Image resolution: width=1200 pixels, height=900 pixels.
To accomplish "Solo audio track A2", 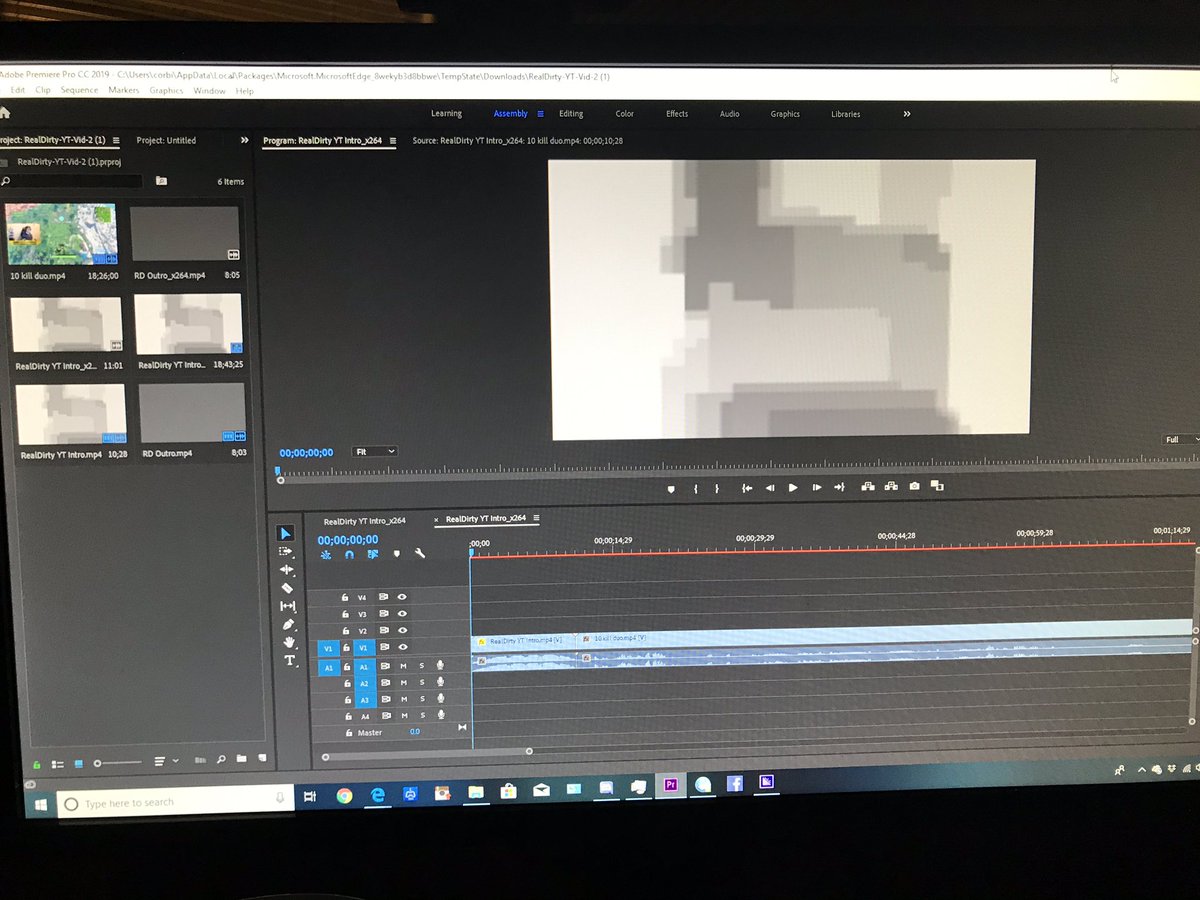I will point(421,683).
